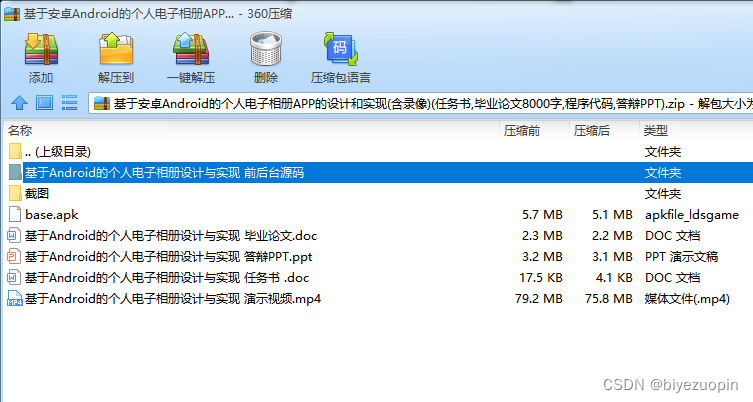
Task: Click the folder icon of 上级目录 row
Action: tap(15, 151)
